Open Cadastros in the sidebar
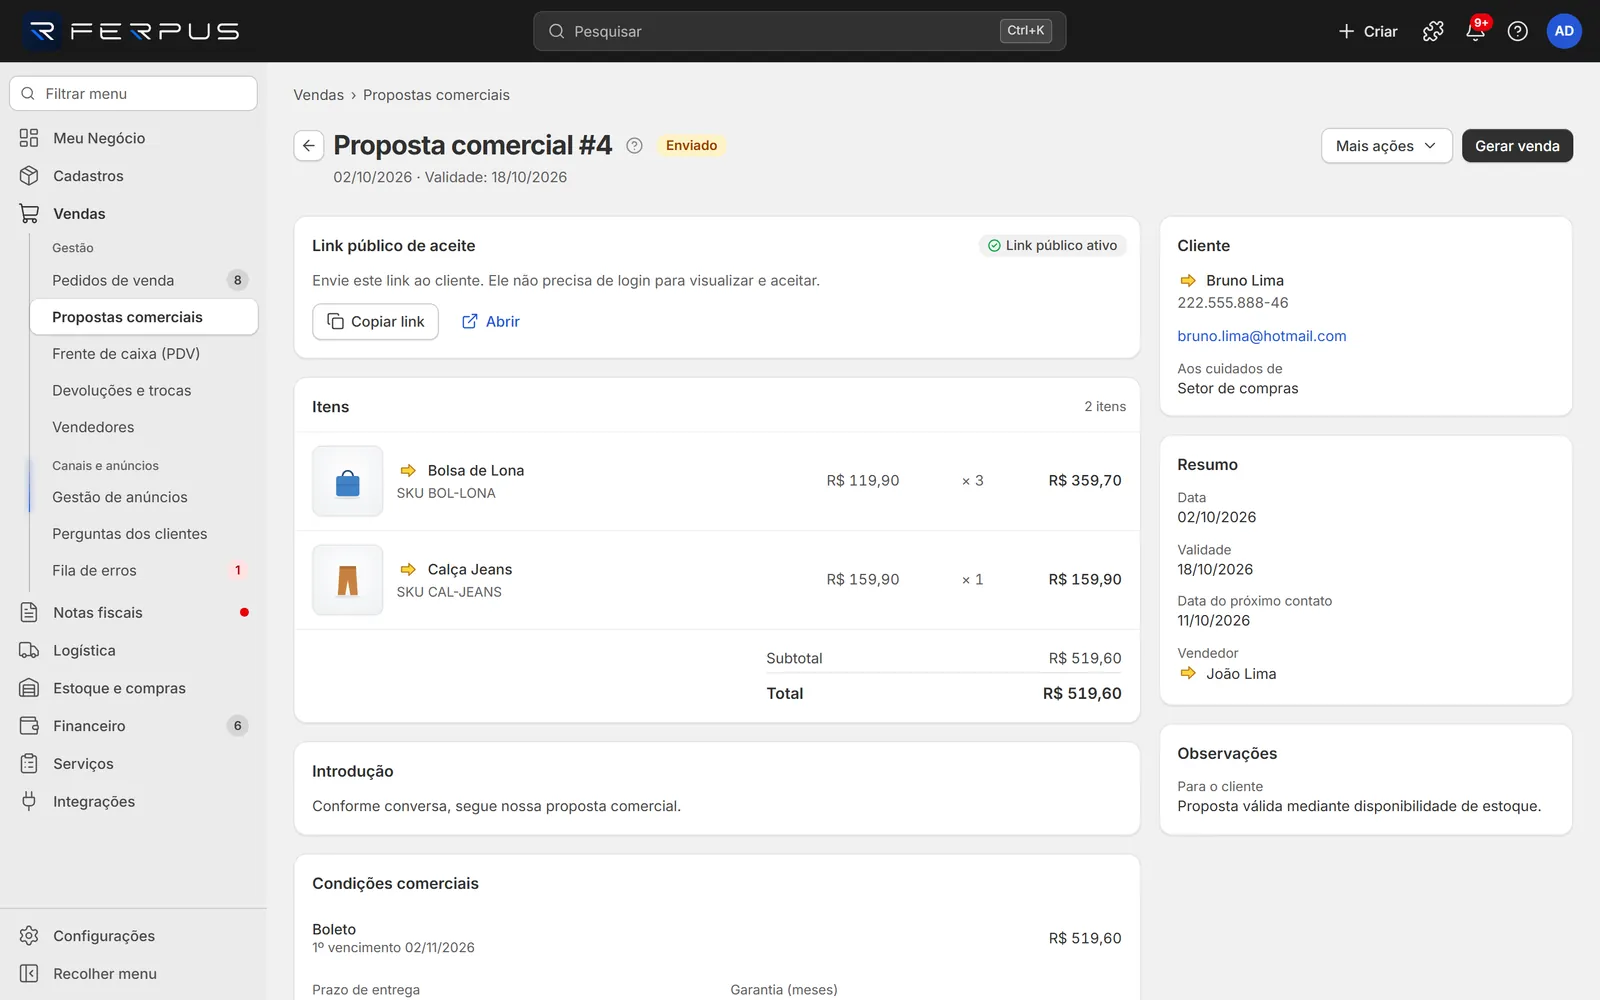This screenshot has width=1600, height=1000. click(x=133, y=176)
